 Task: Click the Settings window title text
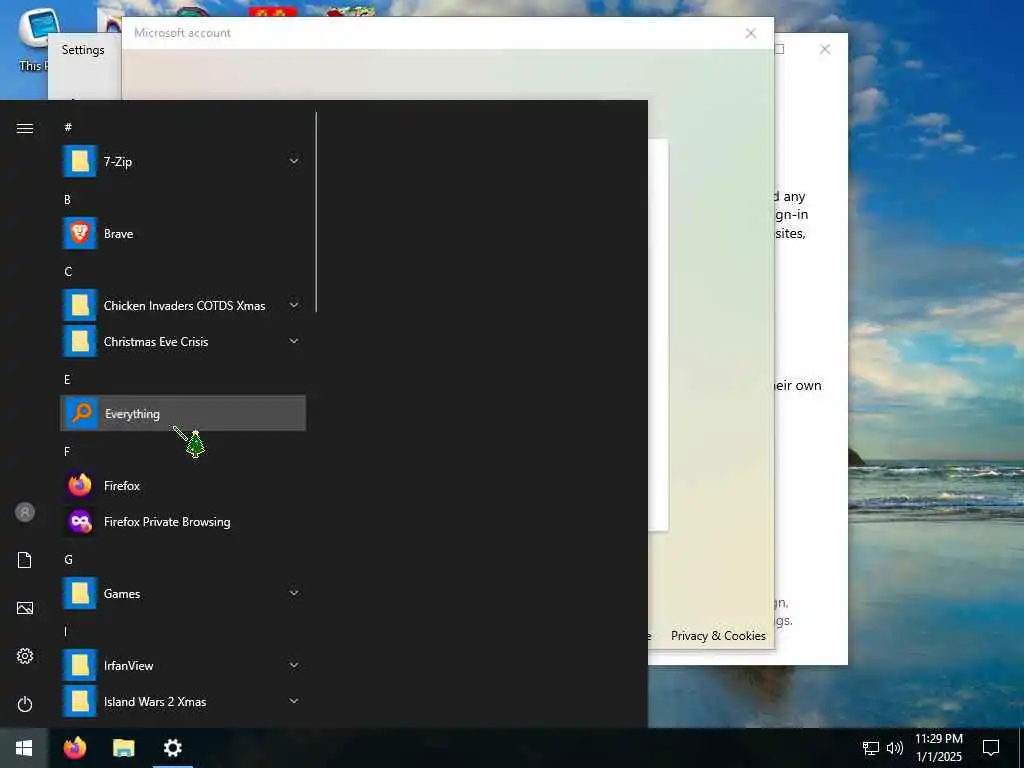click(x=83, y=50)
